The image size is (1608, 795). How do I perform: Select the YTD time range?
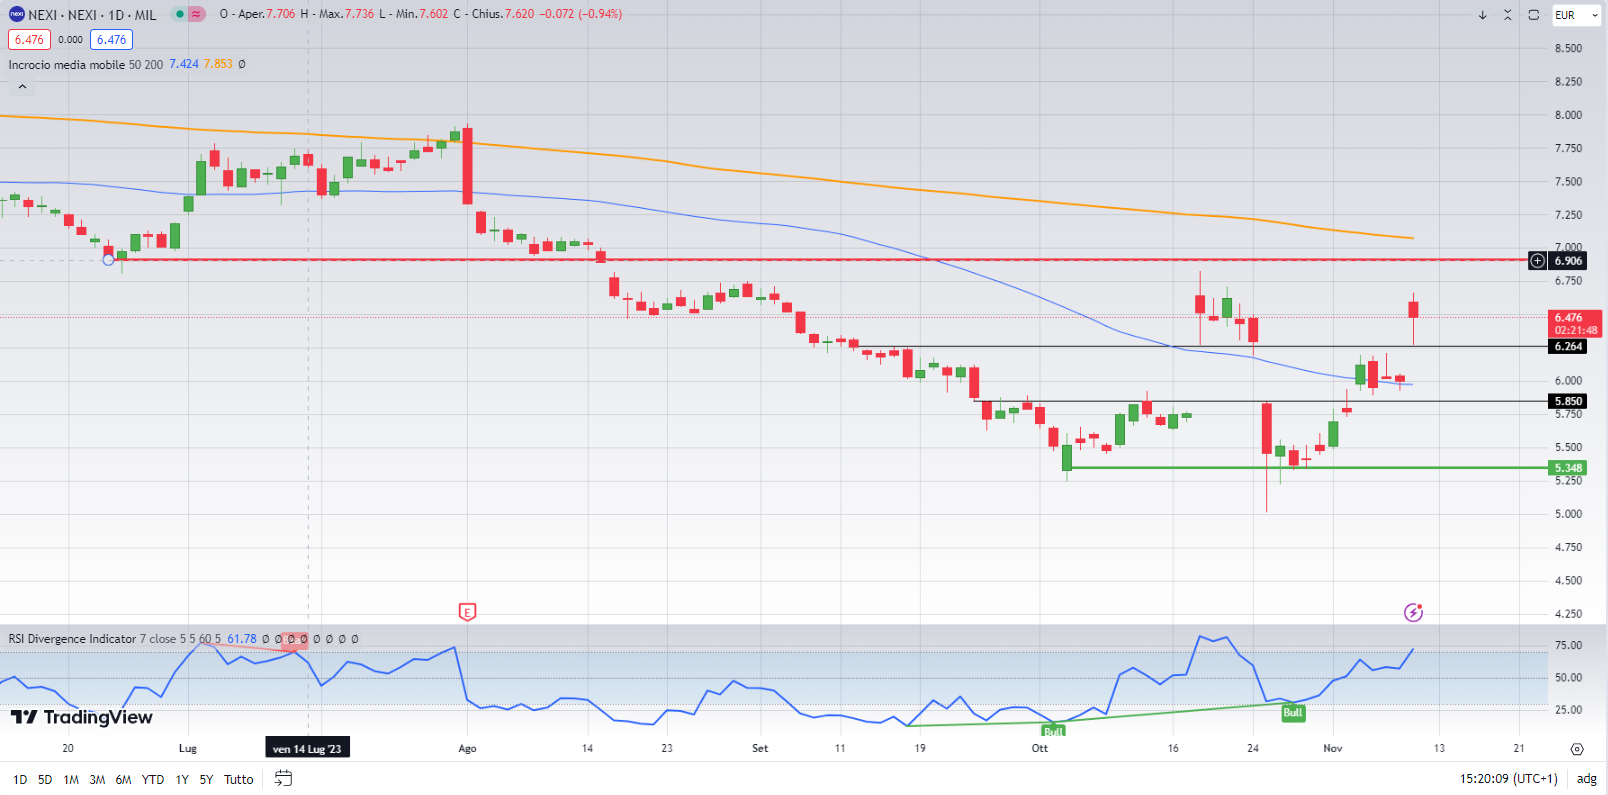point(153,779)
